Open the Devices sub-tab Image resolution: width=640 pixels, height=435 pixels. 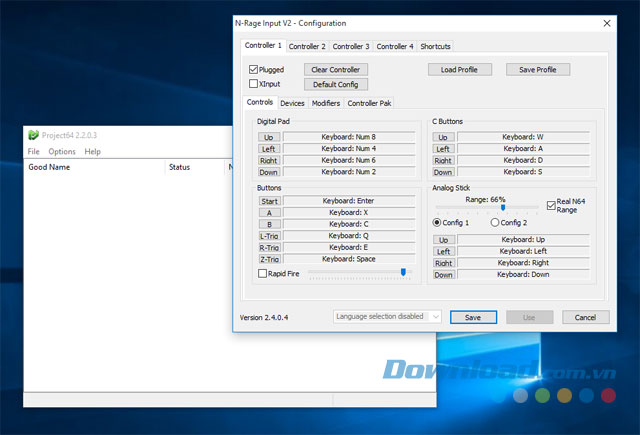tap(292, 103)
